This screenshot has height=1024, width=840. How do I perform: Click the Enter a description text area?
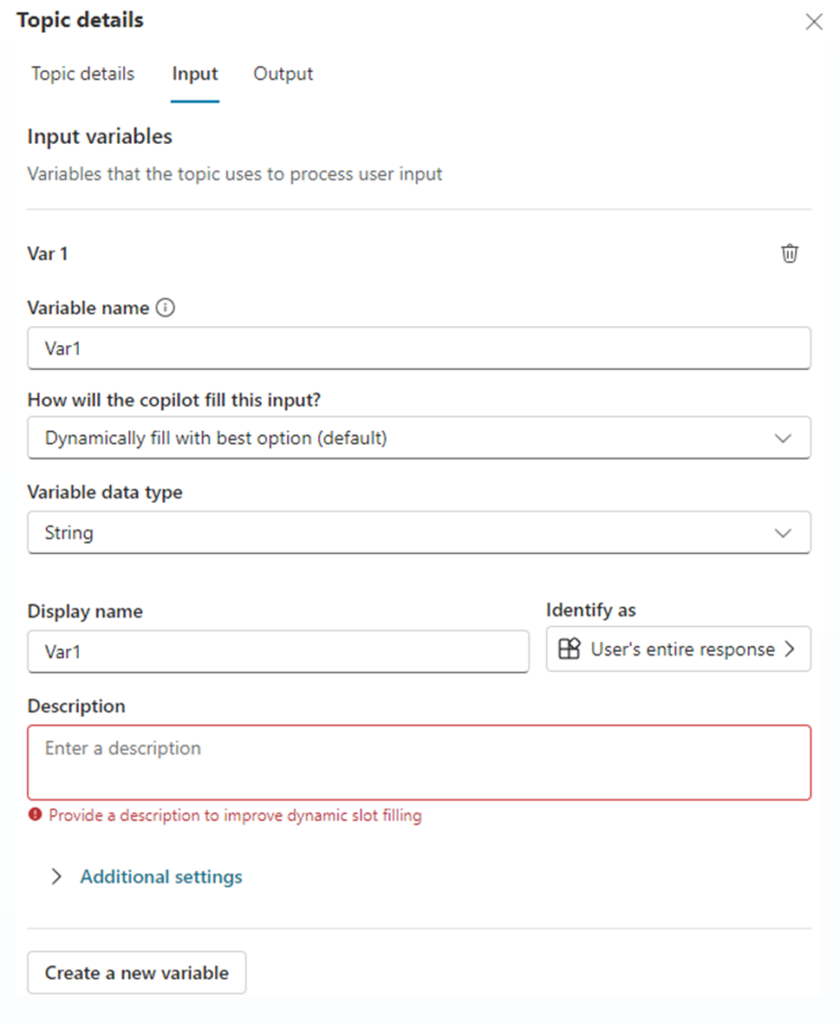[x=418, y=762]
